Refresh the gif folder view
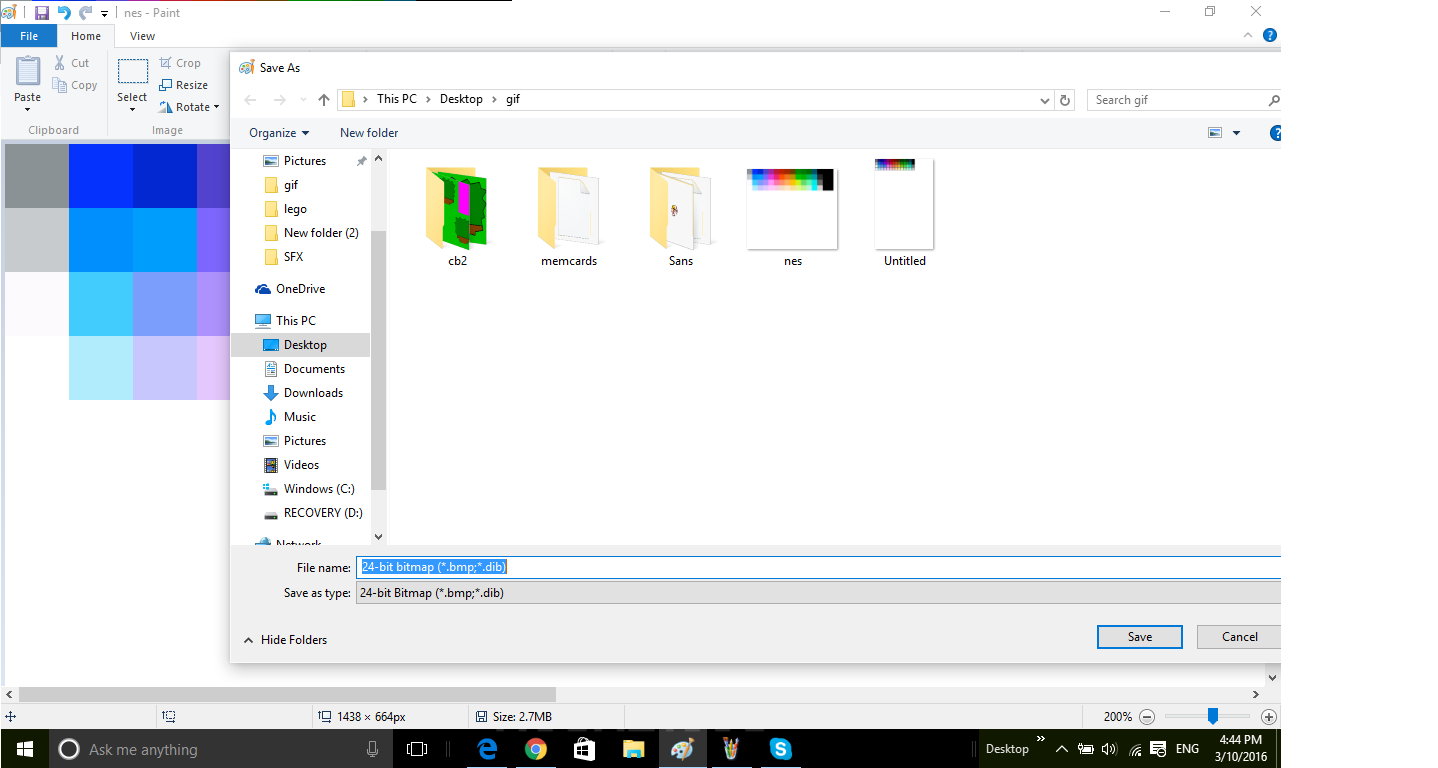Screen dimensions: 1438x768 tap(1065, 100)
